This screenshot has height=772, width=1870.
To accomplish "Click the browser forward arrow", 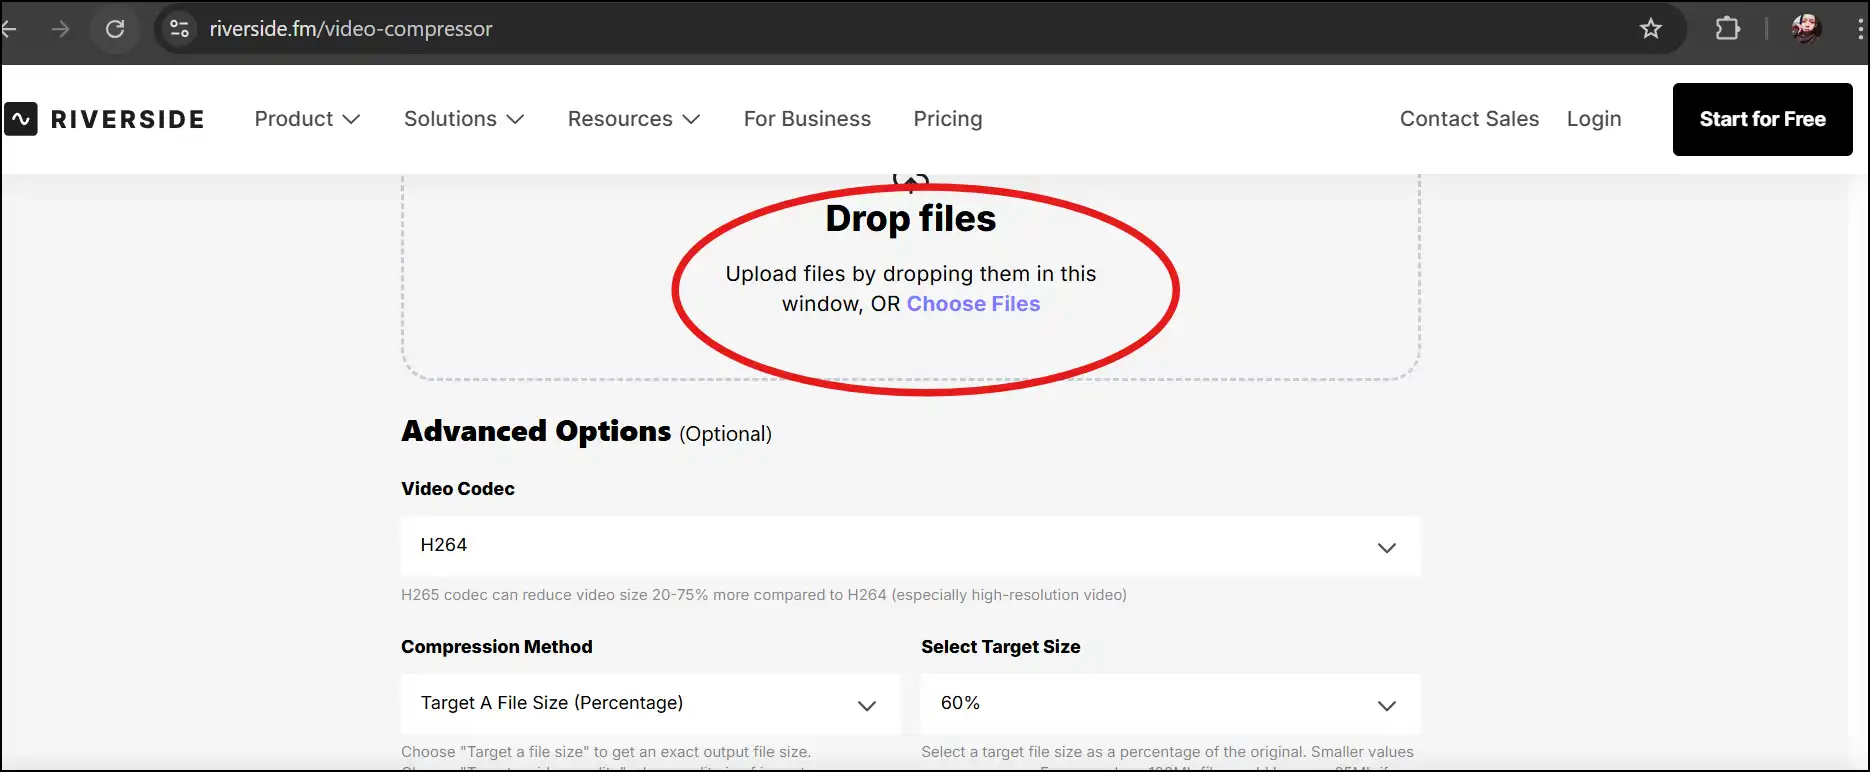I will pos(61,29).
